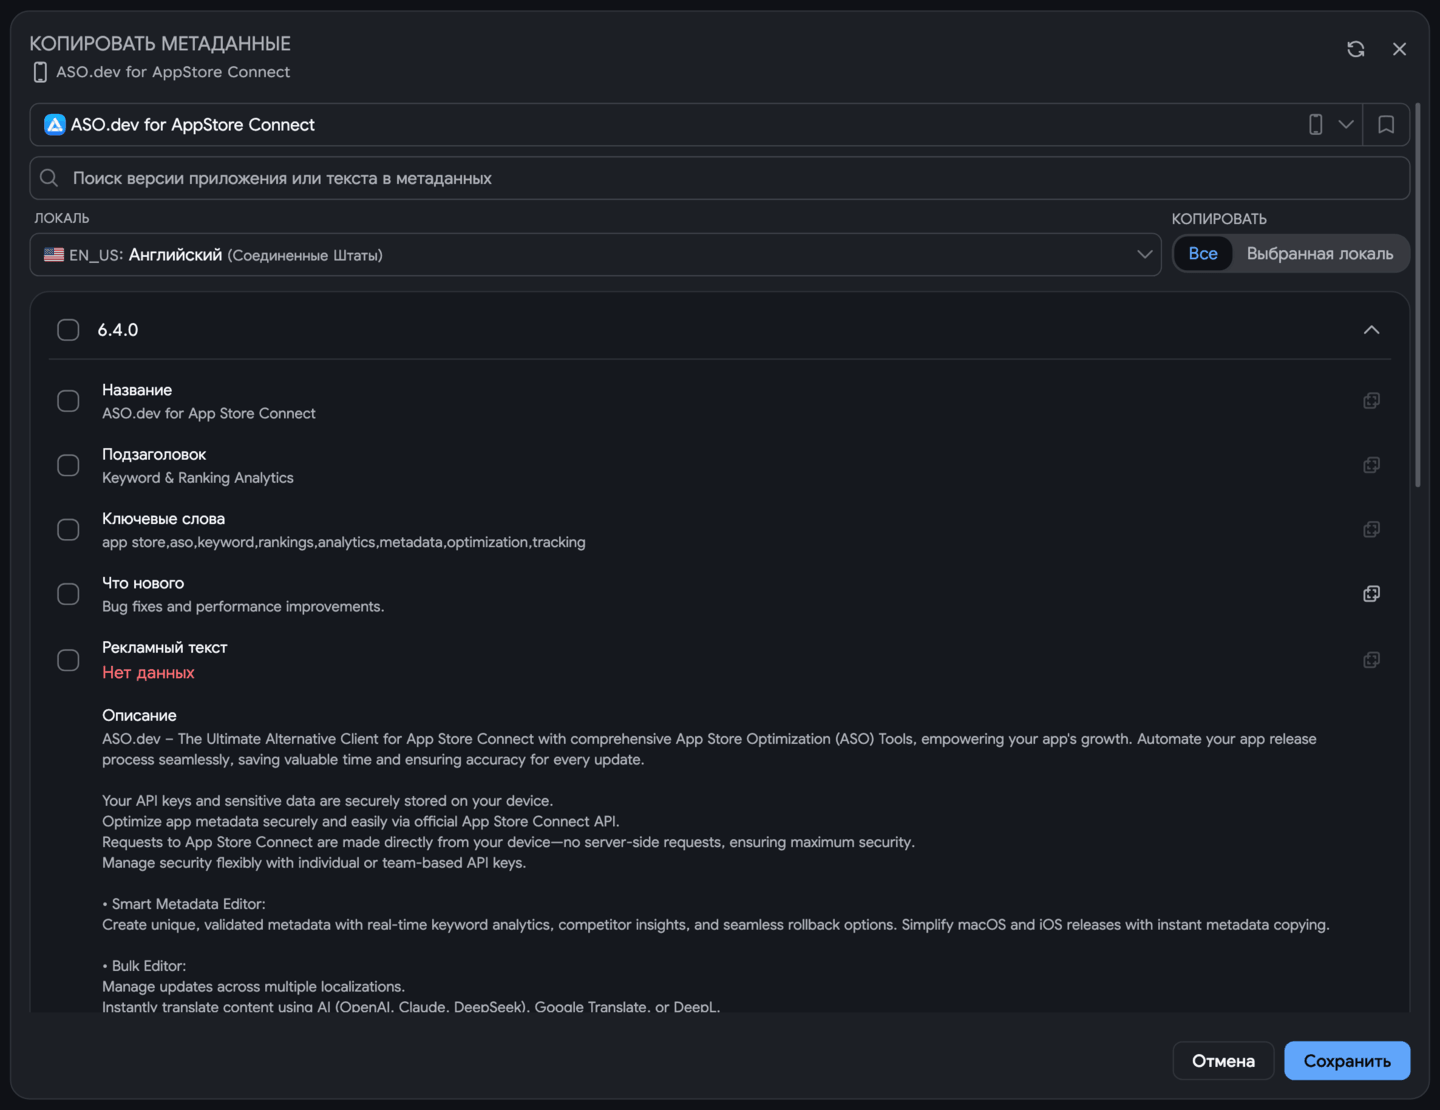Viewport: 1440px width, 1110px height.
Task: Check the Рекламный текст checkbox
Action: 68,660
